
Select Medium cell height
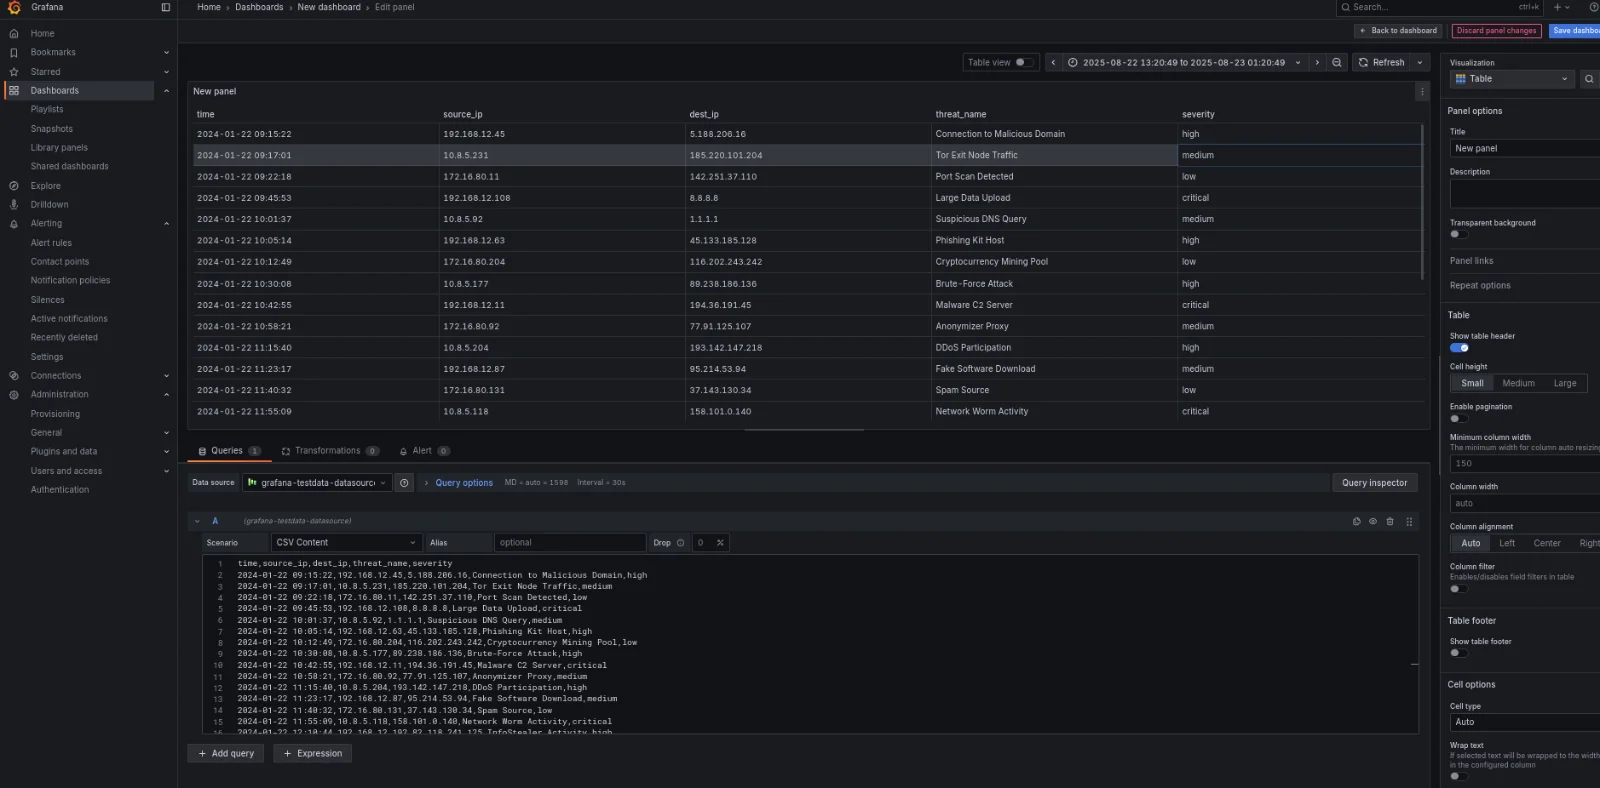(x=1518, y=383)
